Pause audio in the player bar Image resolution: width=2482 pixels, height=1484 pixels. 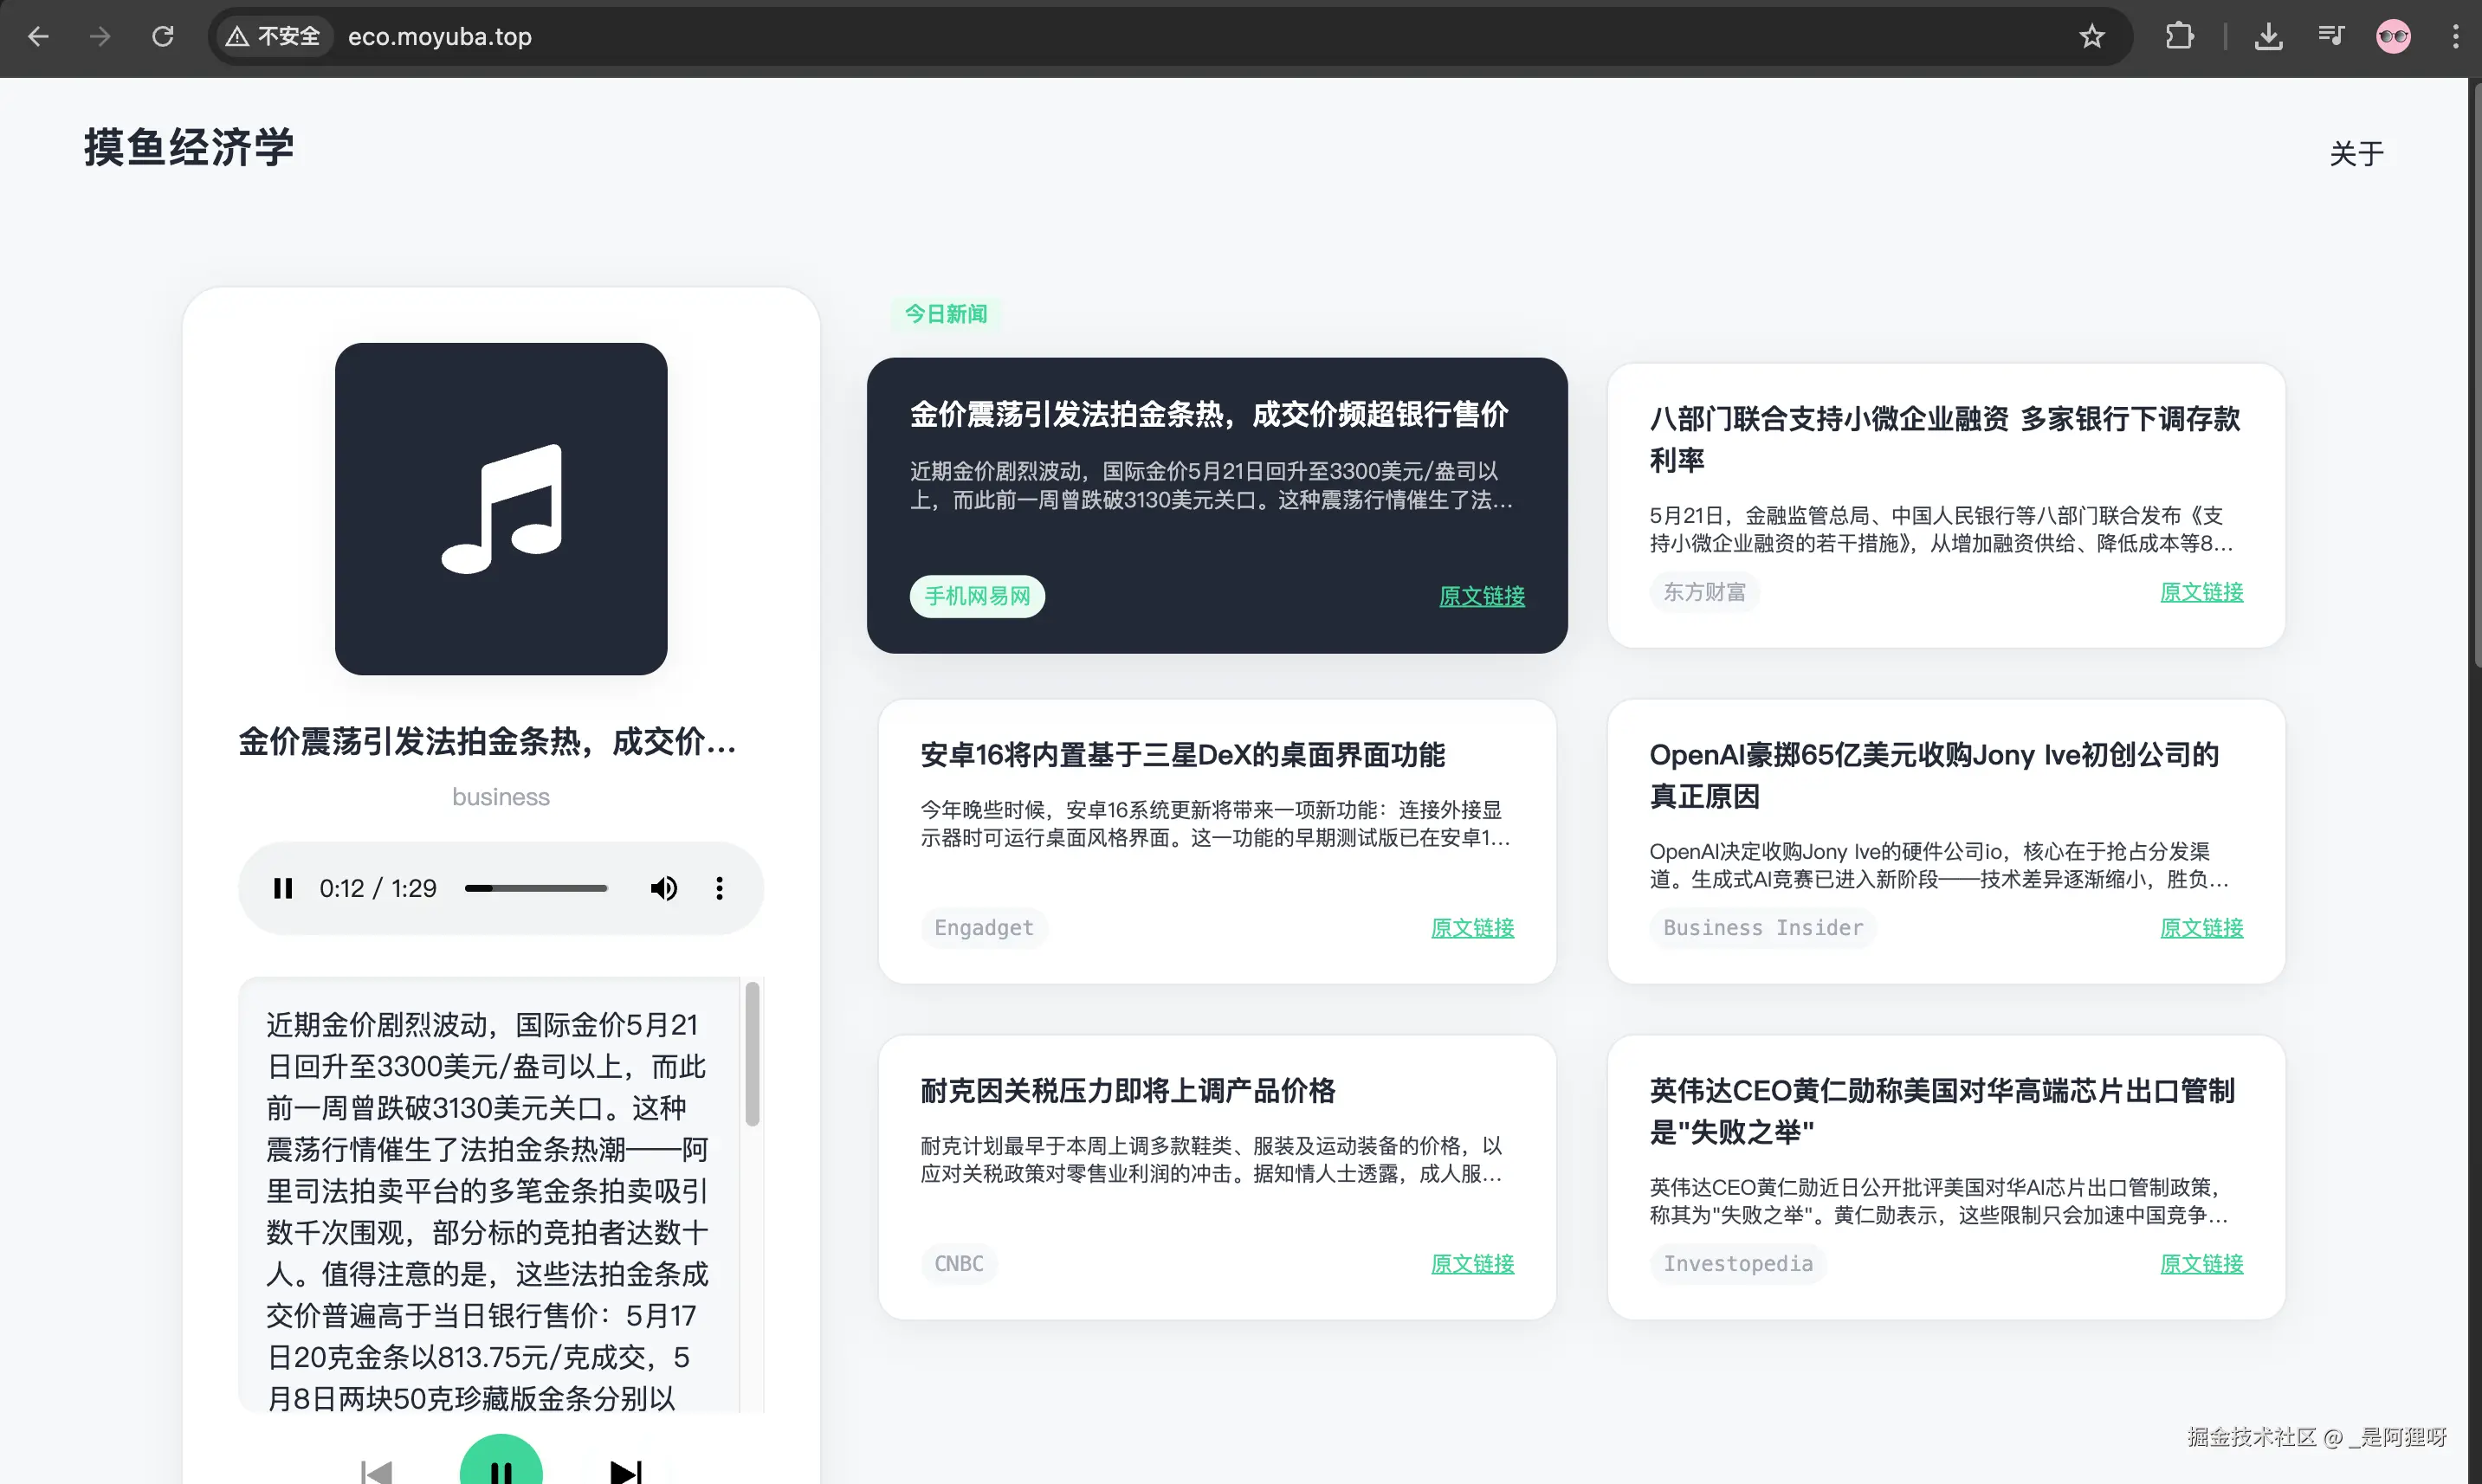tap(283, 888)
